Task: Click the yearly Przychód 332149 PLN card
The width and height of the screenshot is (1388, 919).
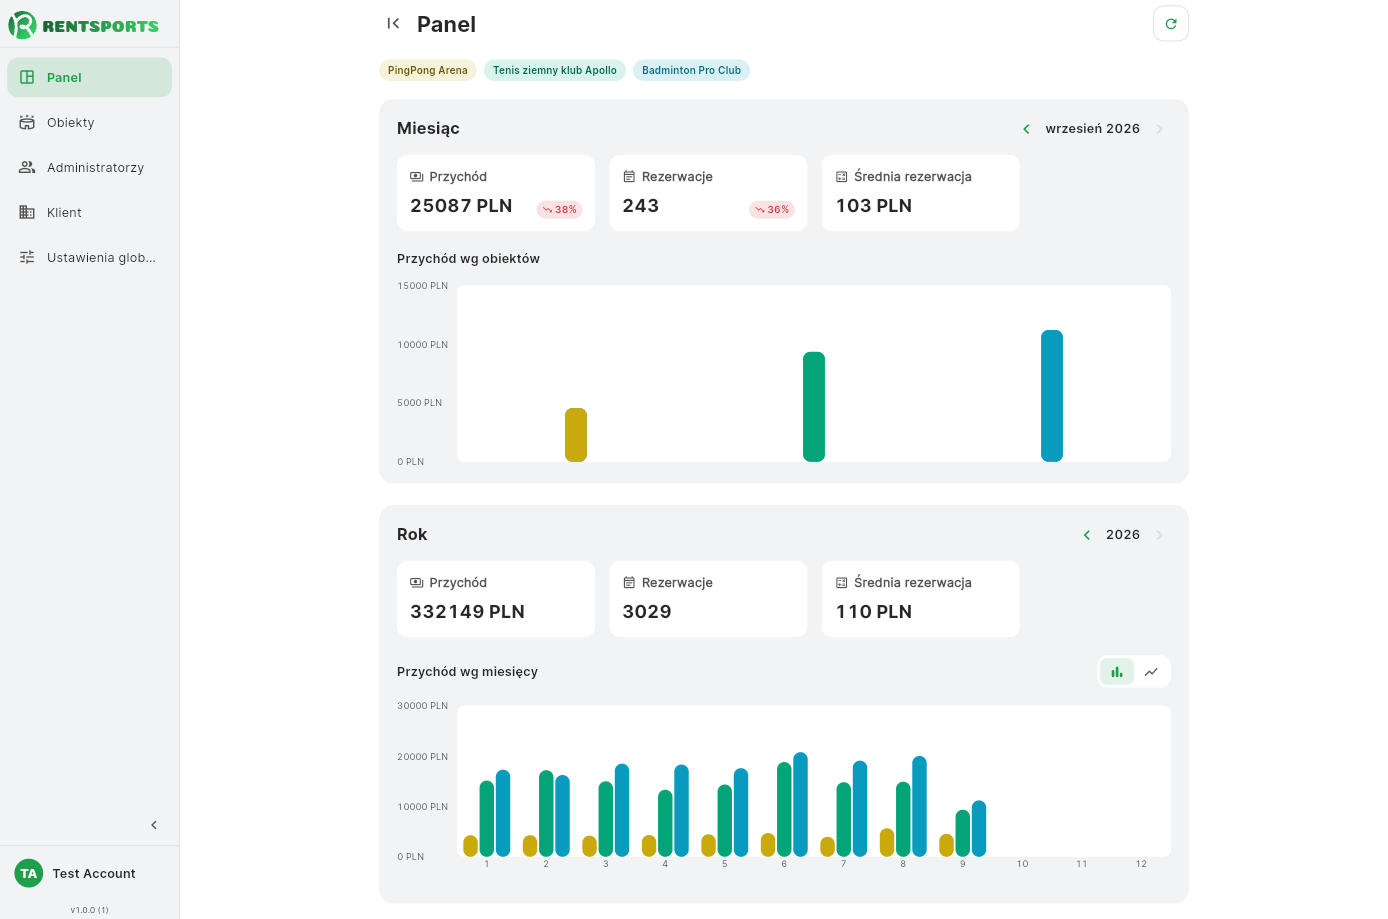Action: tap(496, 599)
